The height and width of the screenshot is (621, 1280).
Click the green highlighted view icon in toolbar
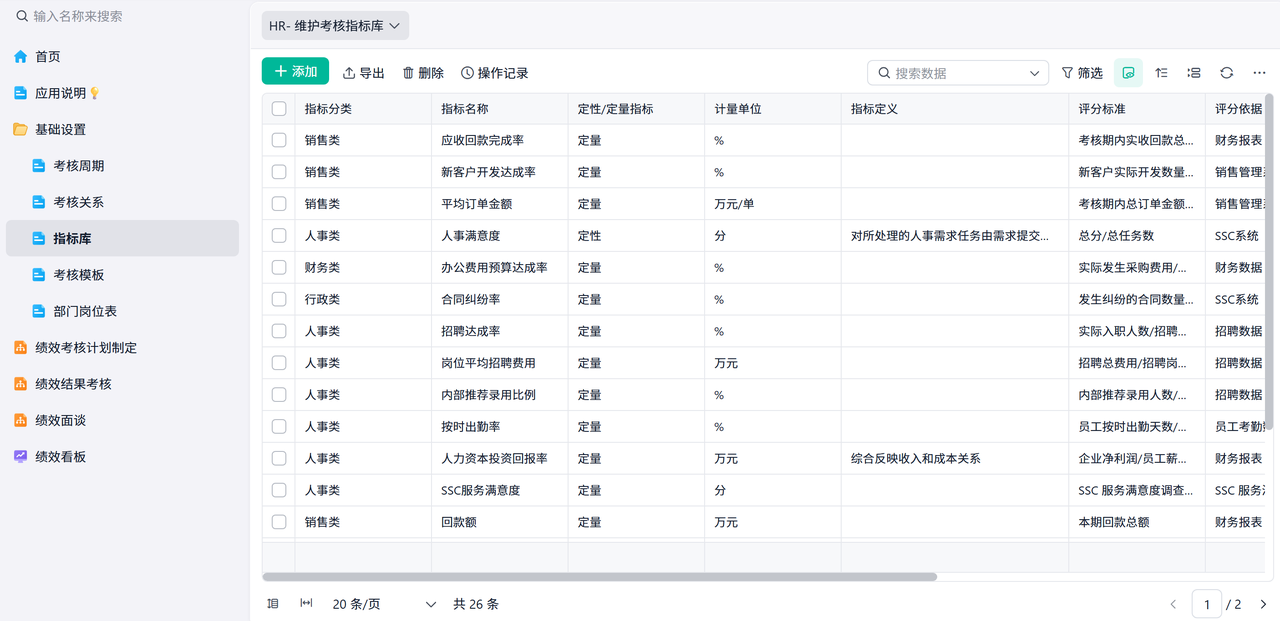[x=1128, y=73]
